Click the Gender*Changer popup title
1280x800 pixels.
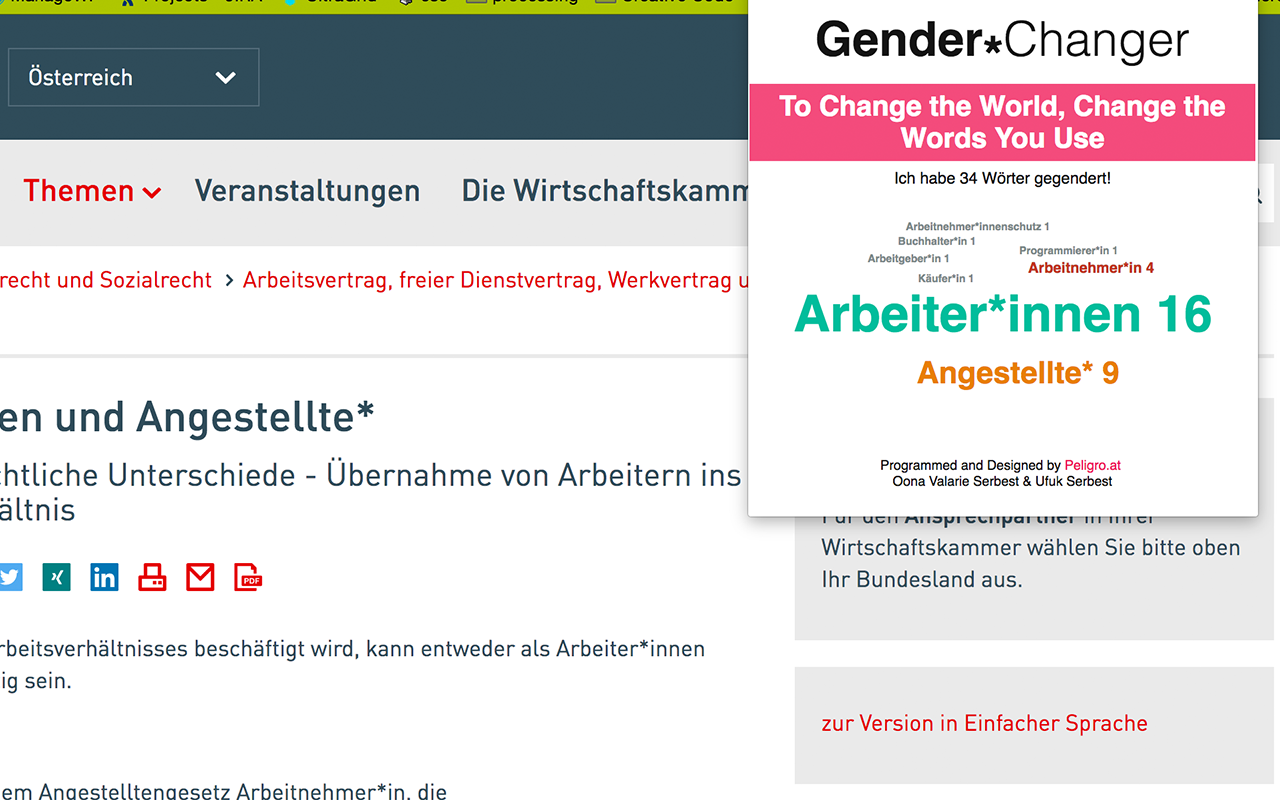pos(1002,41)
